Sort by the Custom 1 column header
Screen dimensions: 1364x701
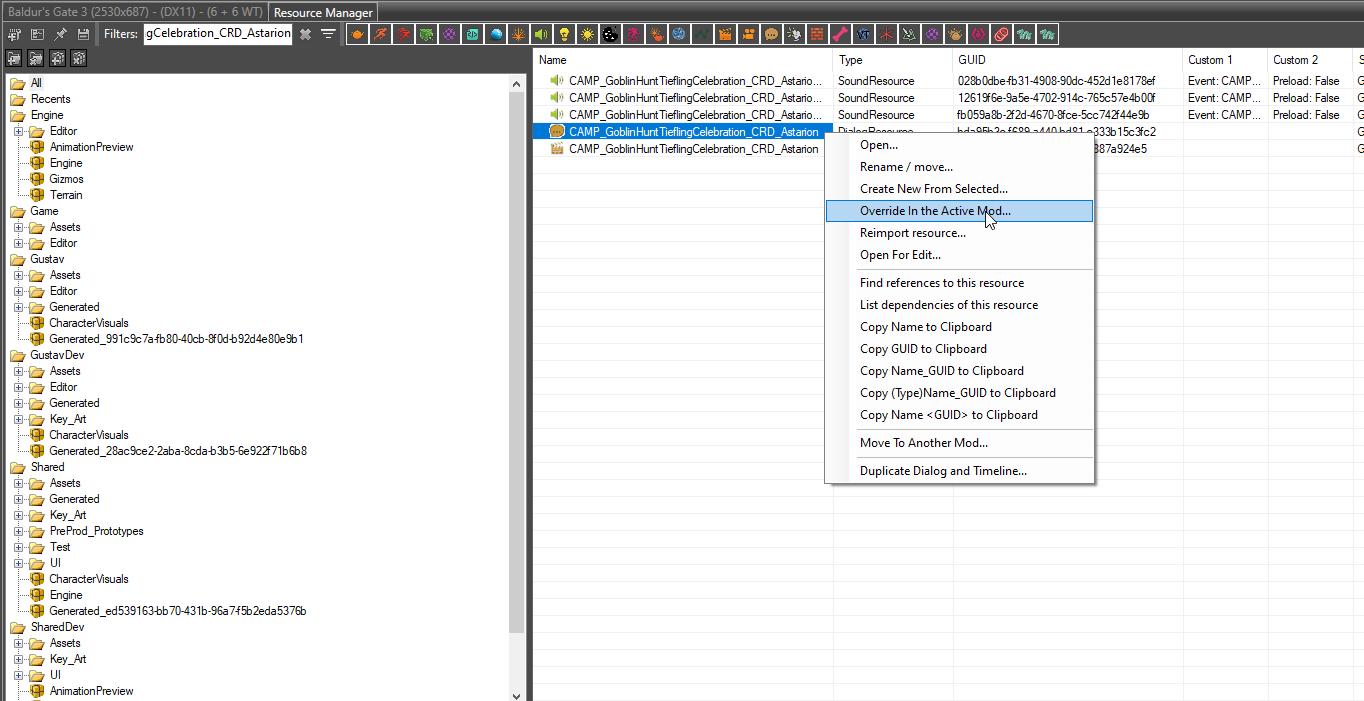click(x=1225, y=60)
